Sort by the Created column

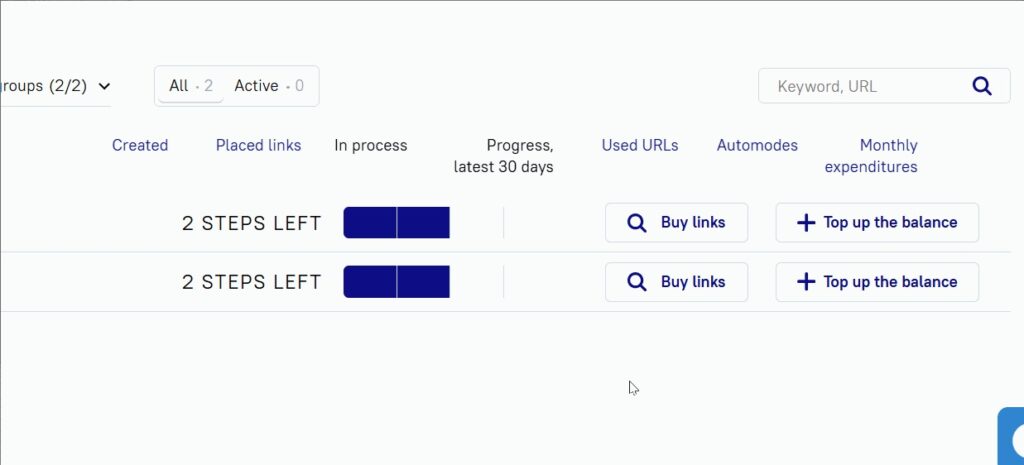(140, 145)
